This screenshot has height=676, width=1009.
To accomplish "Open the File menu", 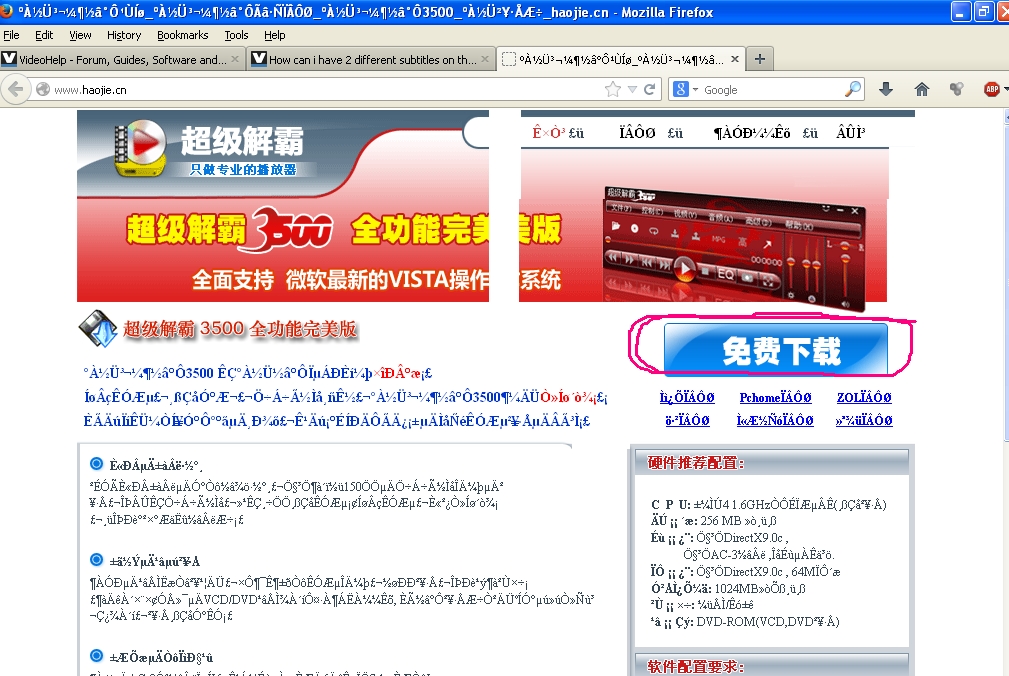I will point(11,35).
